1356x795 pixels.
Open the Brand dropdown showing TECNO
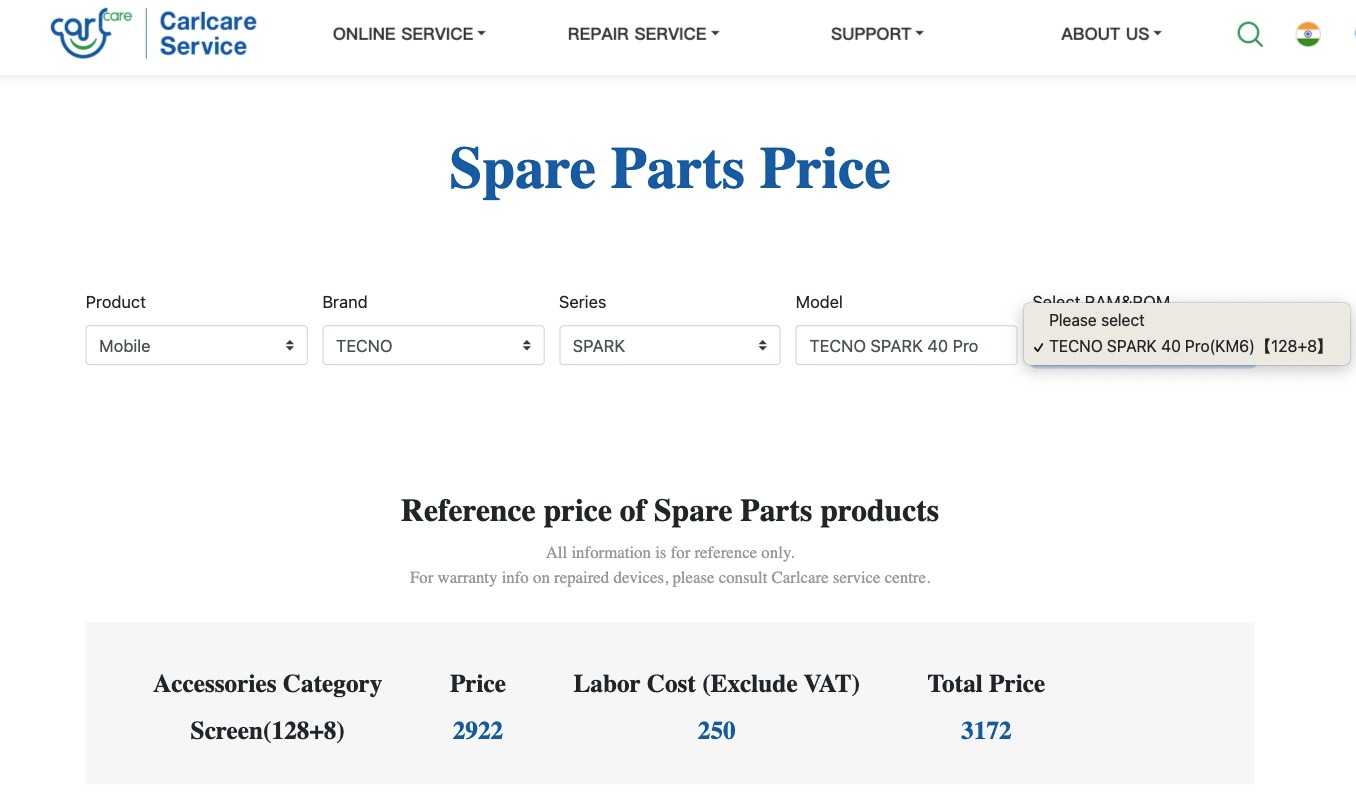tap(433, 346)
